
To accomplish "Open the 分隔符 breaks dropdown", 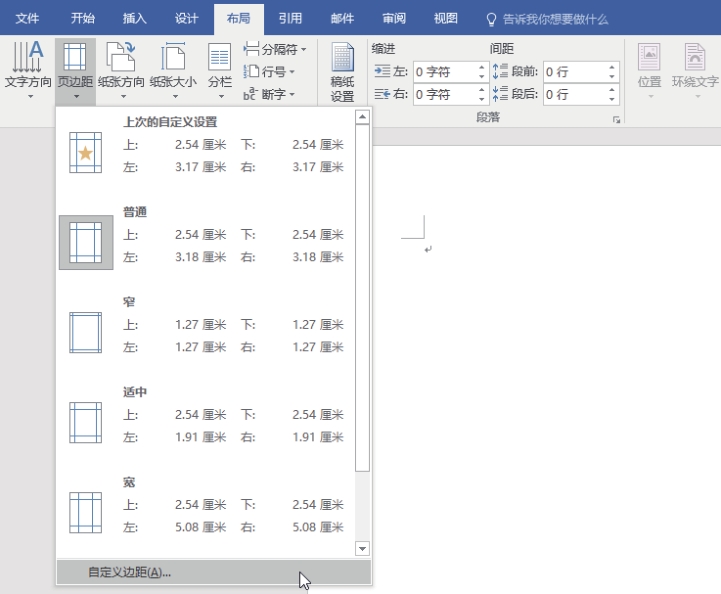I will (x=275, y=49).
